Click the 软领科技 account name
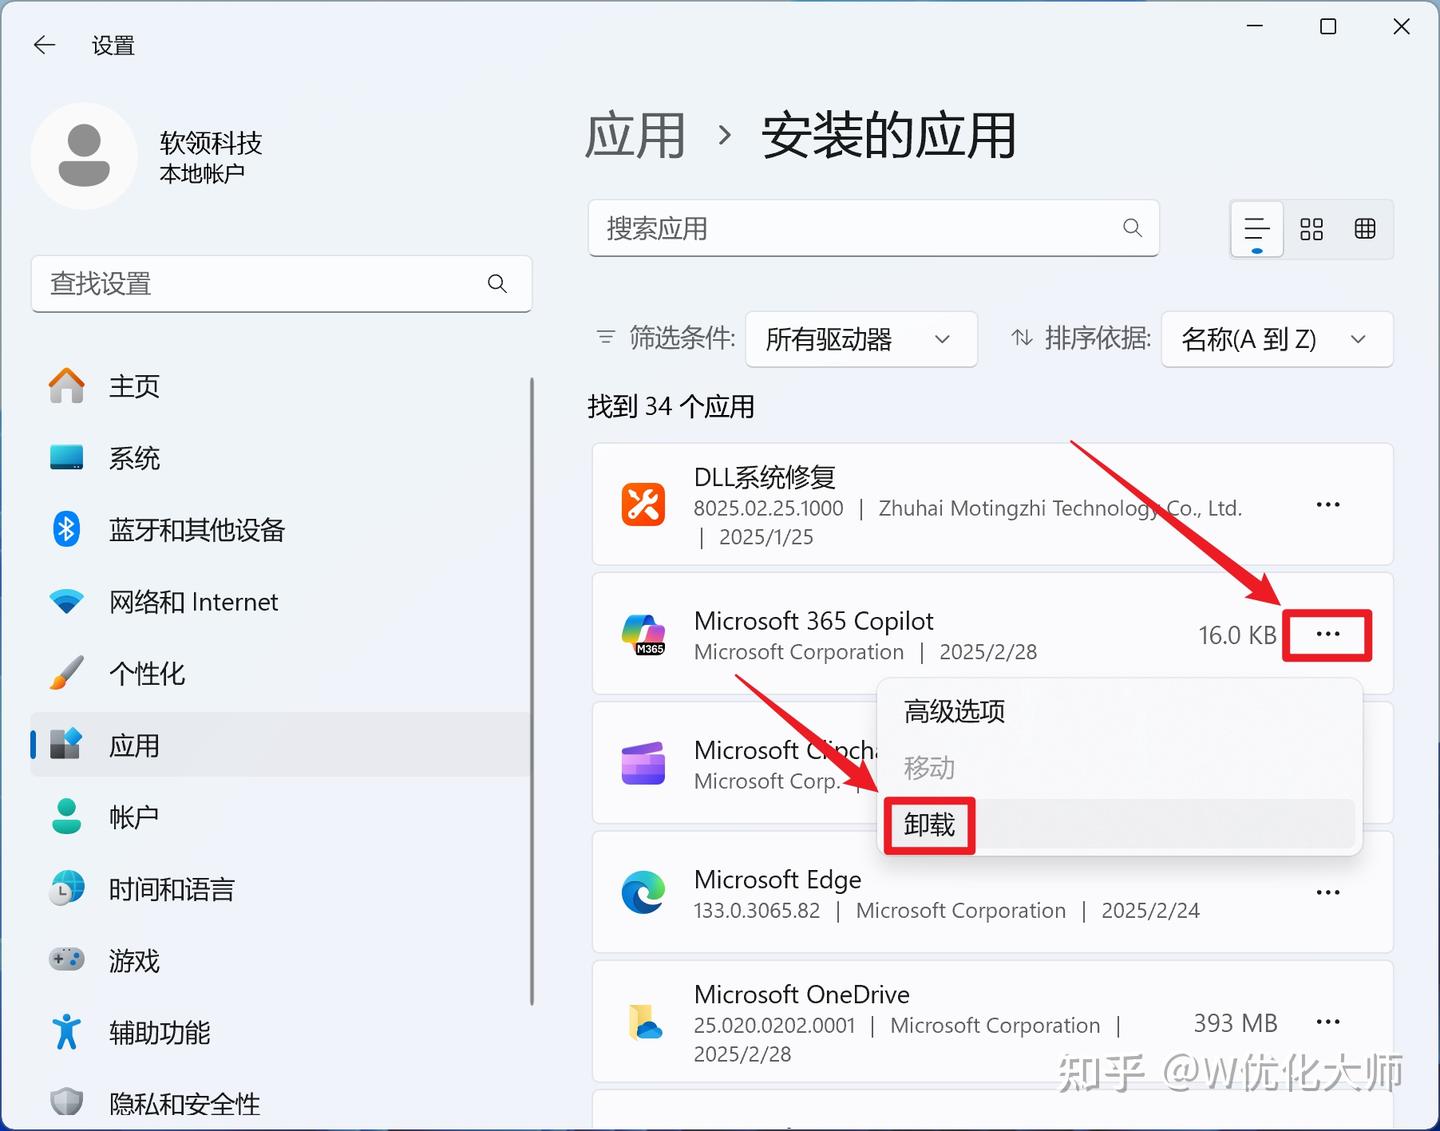The height and width of the screenshot is (1131, 1440). coord(211,143)
